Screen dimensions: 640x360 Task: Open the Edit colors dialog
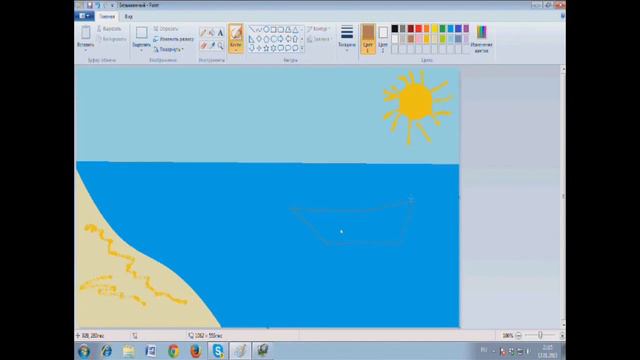(x=482, y=39)
